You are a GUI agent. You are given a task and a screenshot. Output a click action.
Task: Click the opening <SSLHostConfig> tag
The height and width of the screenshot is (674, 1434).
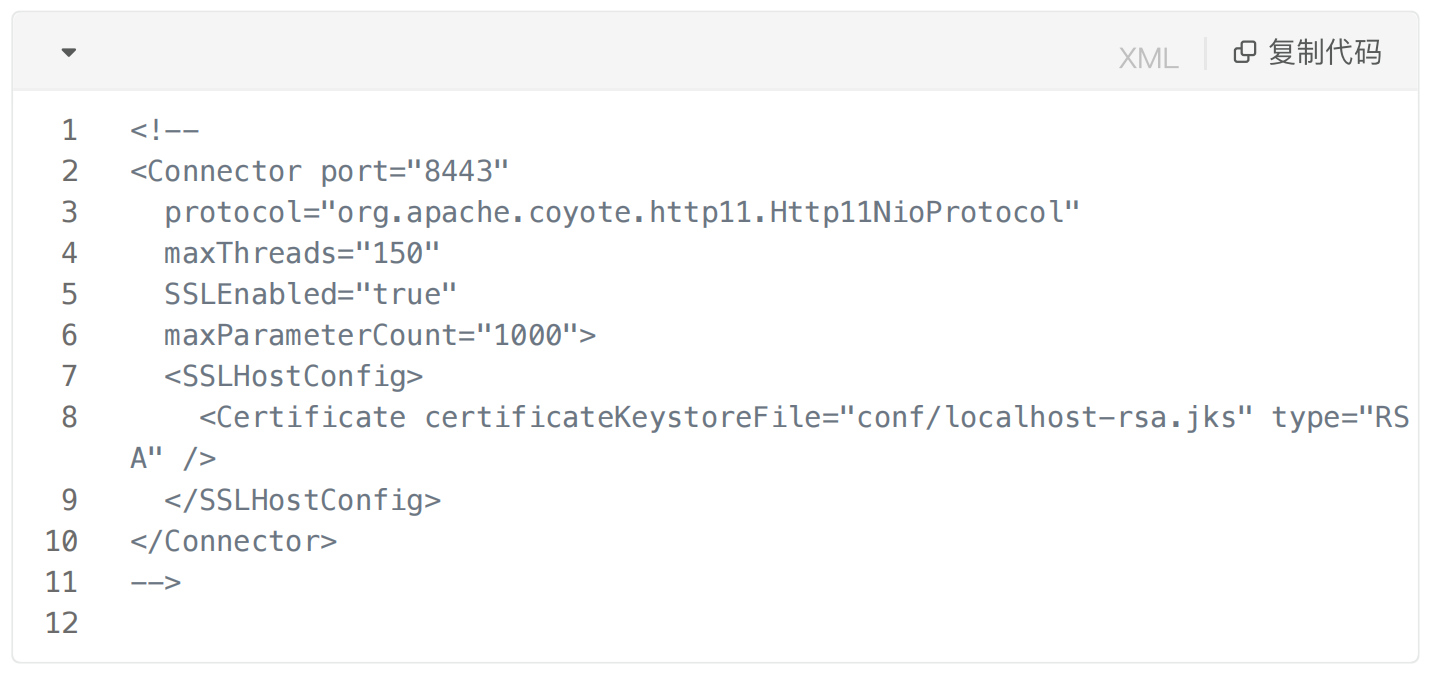(x=294, y=376)
